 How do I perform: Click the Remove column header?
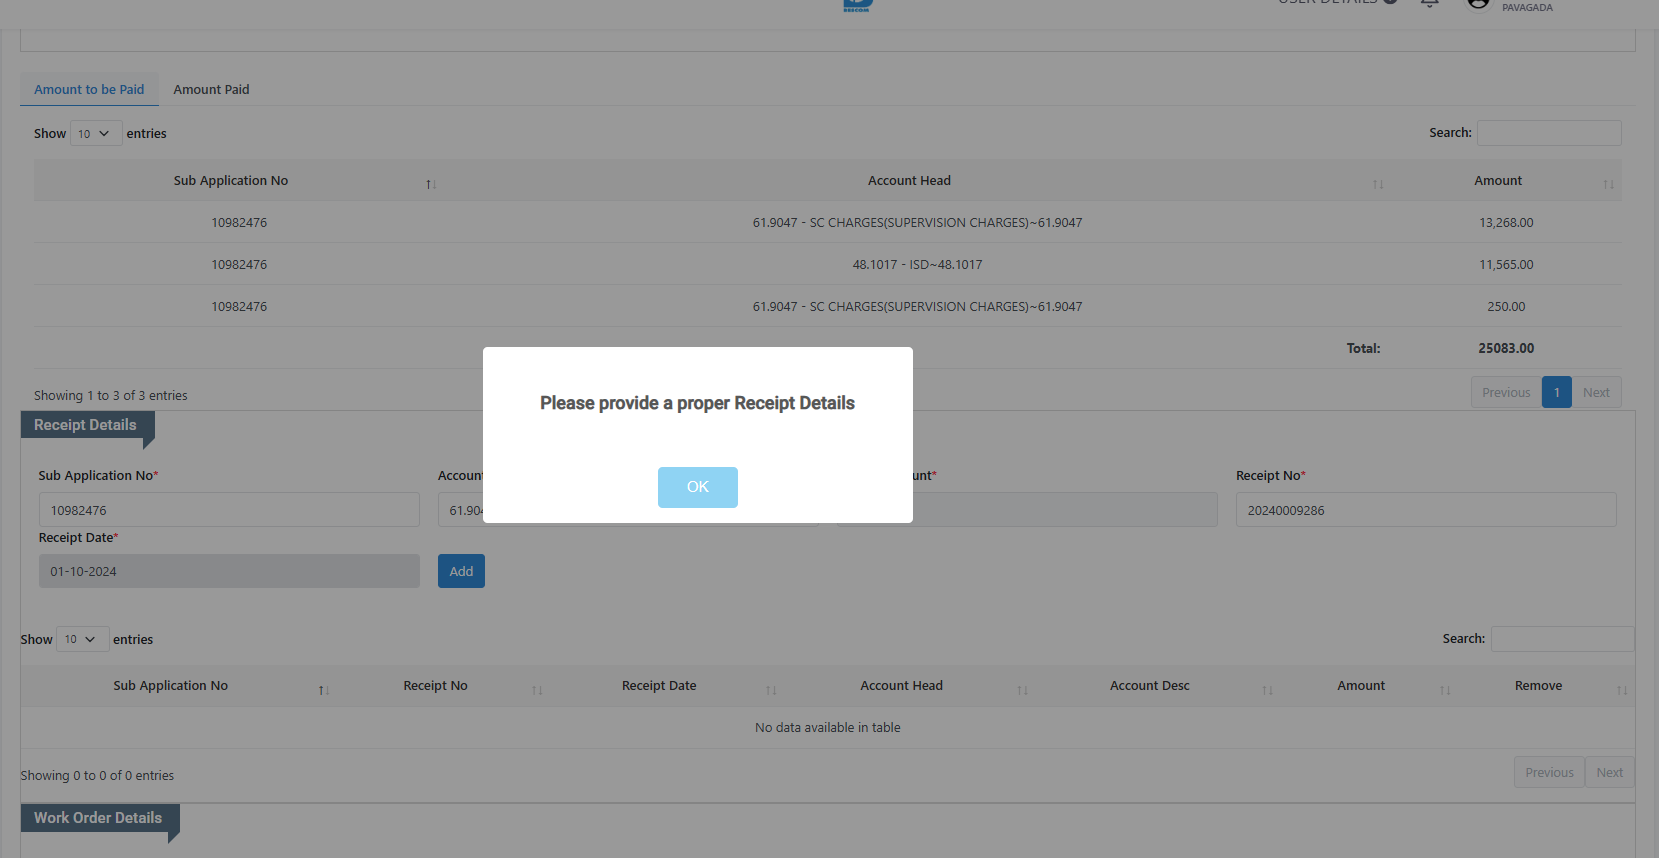[x=1538, y=686]
